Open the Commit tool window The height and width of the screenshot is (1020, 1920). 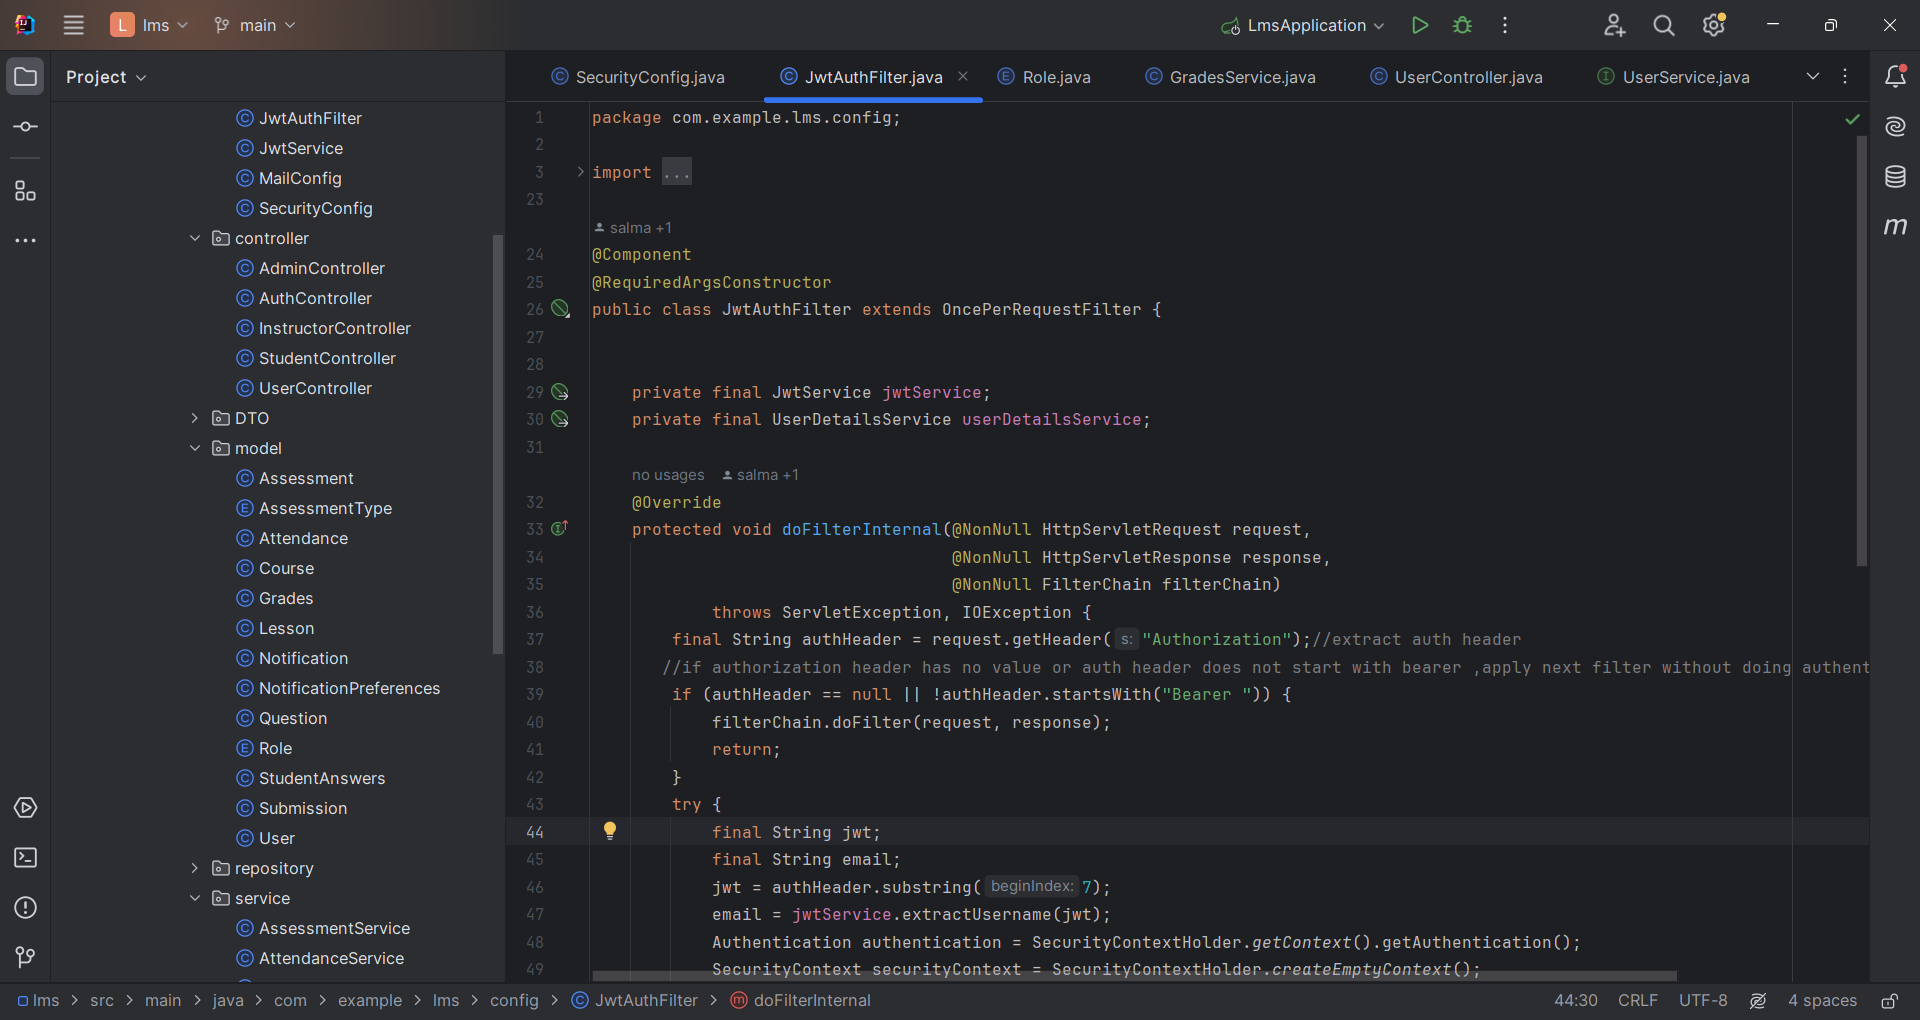pos(26,127)
